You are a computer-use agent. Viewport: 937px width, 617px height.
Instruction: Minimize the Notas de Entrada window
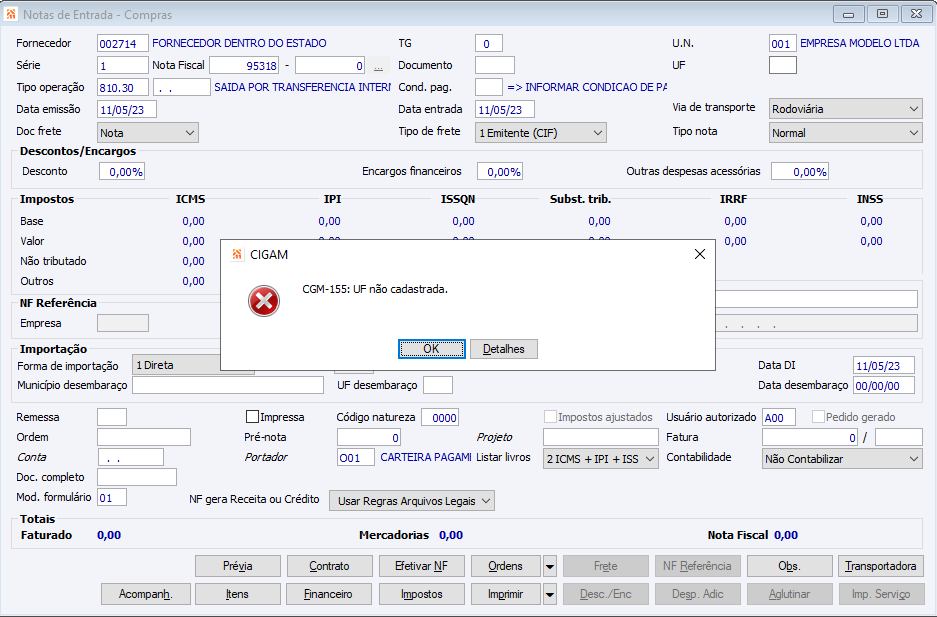pyautogui.click(x=849, y=14)
